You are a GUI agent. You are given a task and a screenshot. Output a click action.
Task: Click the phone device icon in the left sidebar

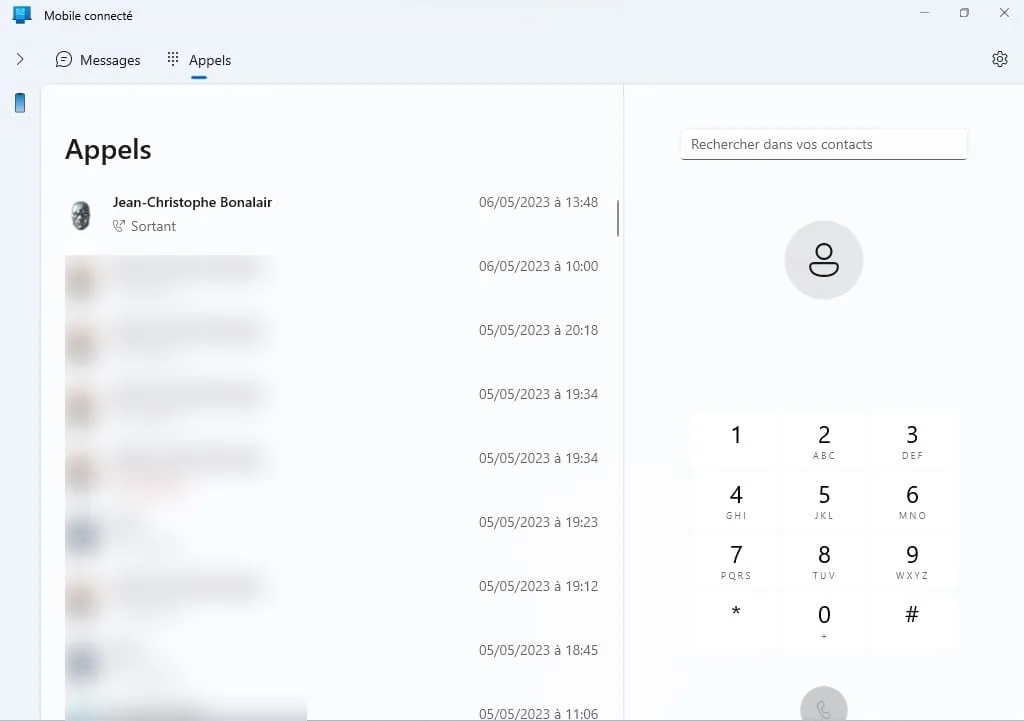coord(20,103)
